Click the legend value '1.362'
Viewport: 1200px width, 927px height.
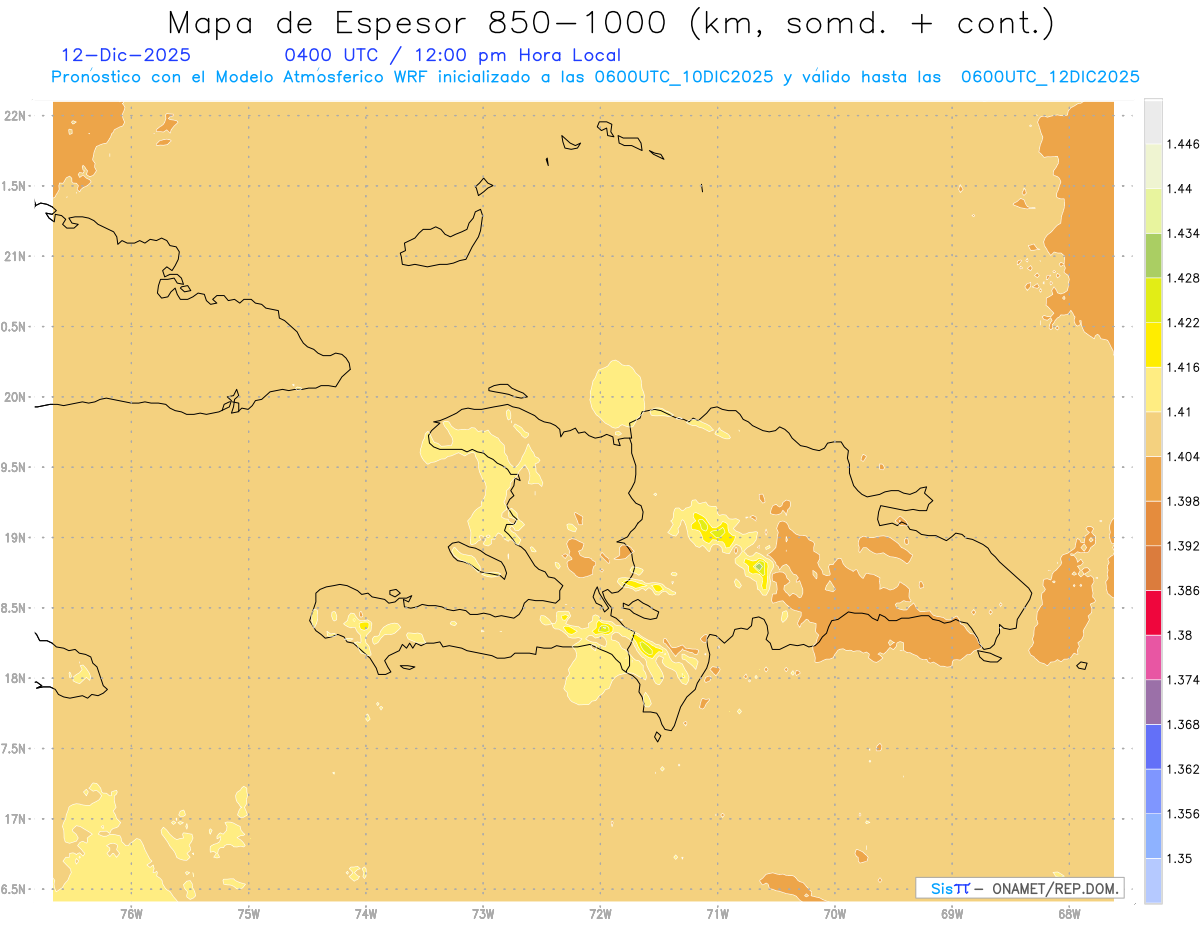1184,769
